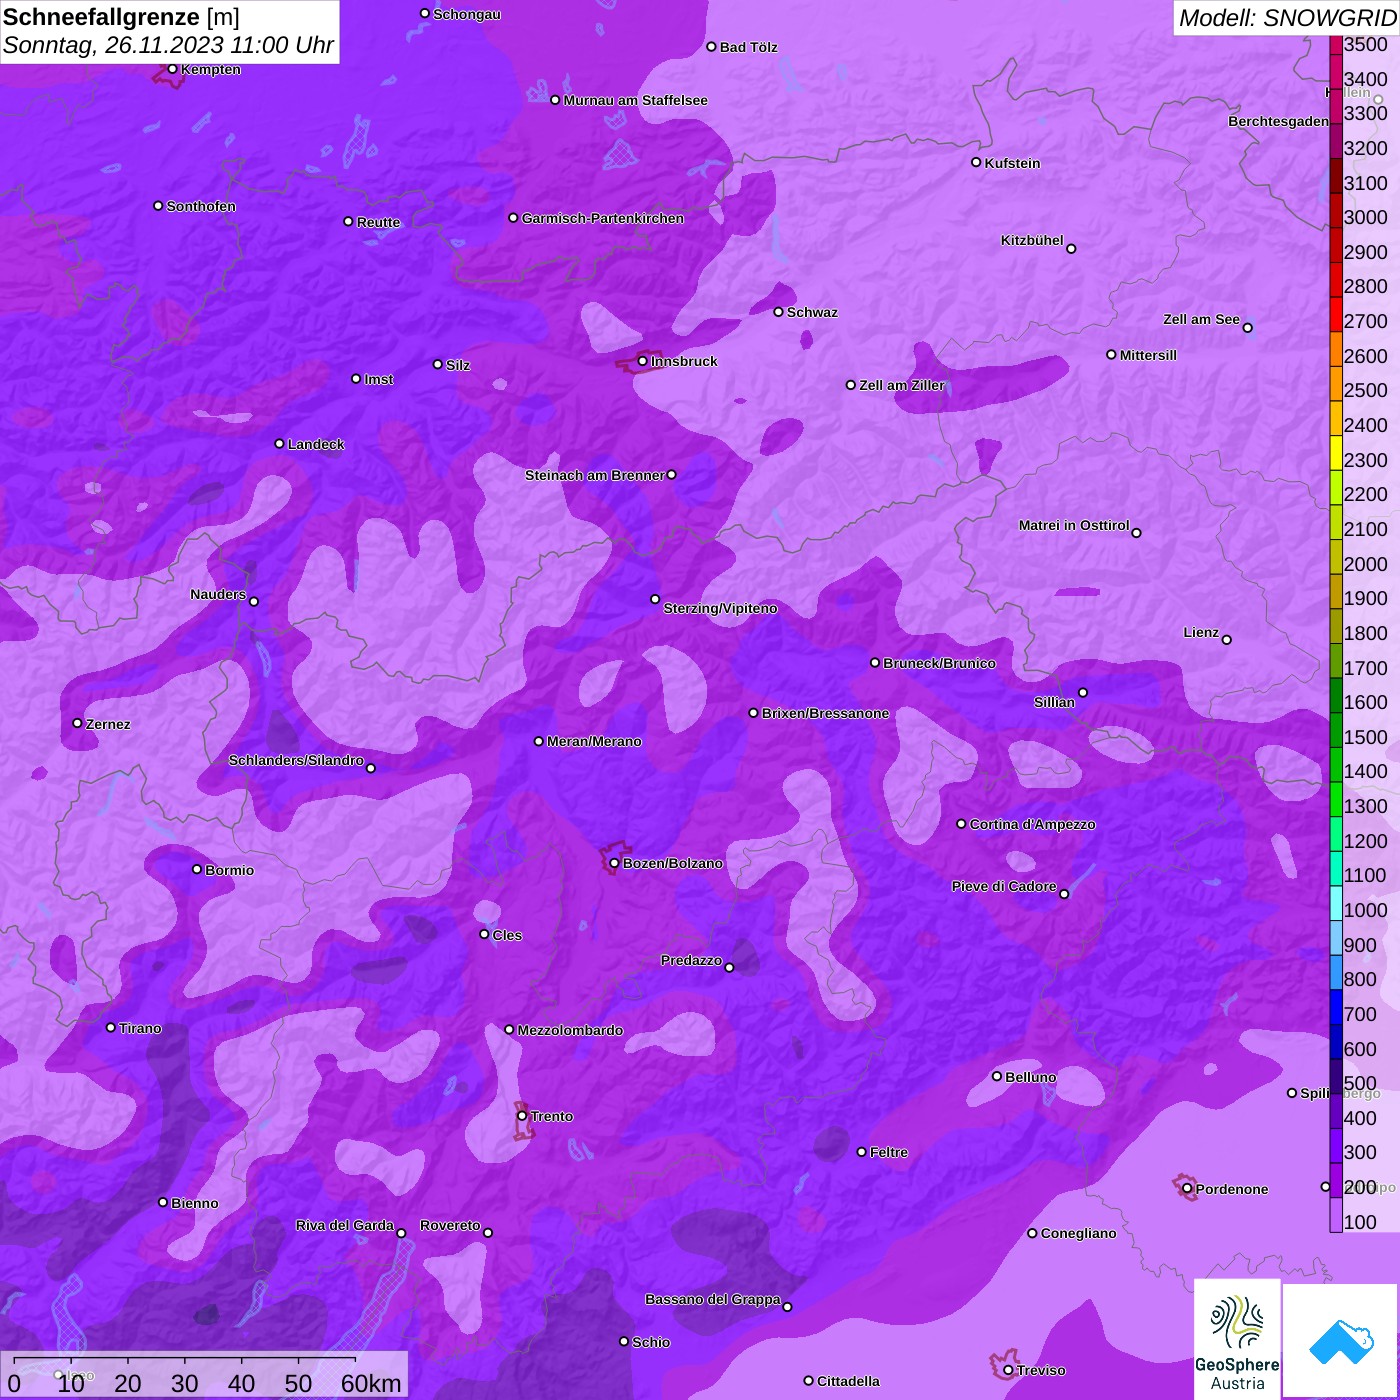Click the Tirano location dot
Viewport: 1400px width, 1400px height.
[111, 1027]
